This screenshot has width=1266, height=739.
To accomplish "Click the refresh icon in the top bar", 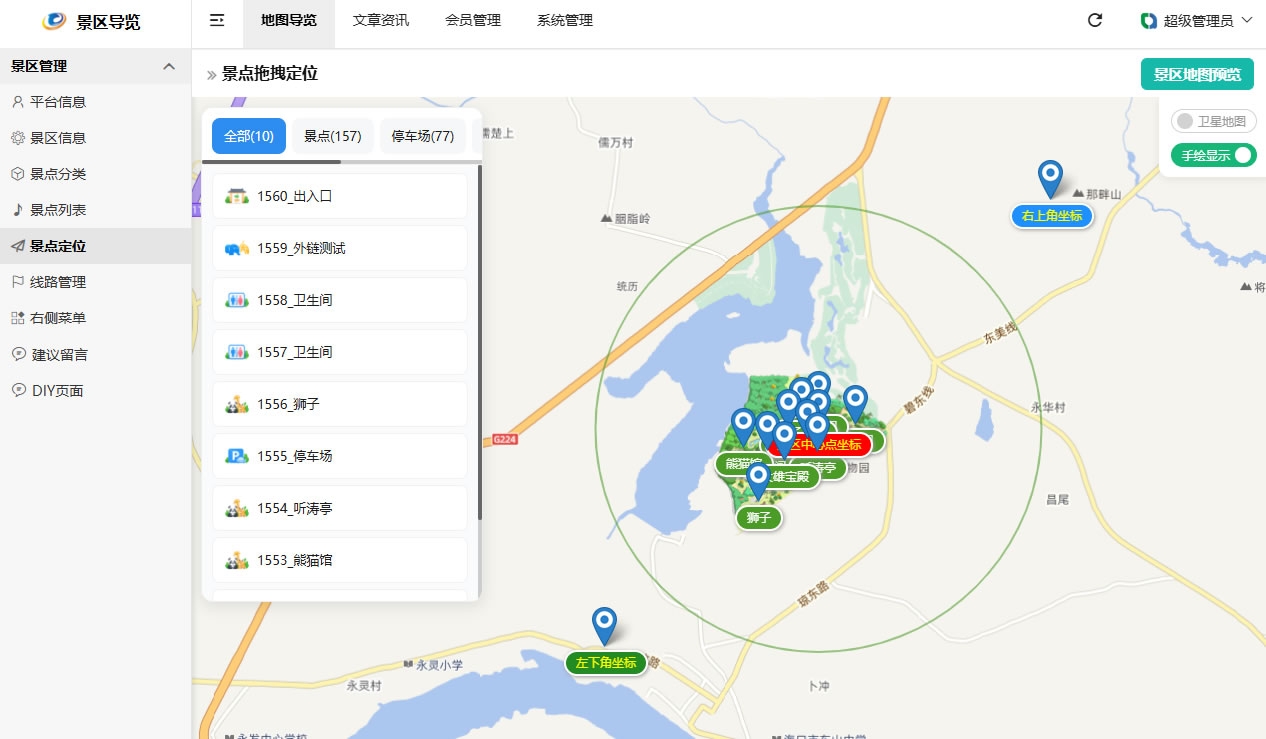I will tap(1095, 20).
